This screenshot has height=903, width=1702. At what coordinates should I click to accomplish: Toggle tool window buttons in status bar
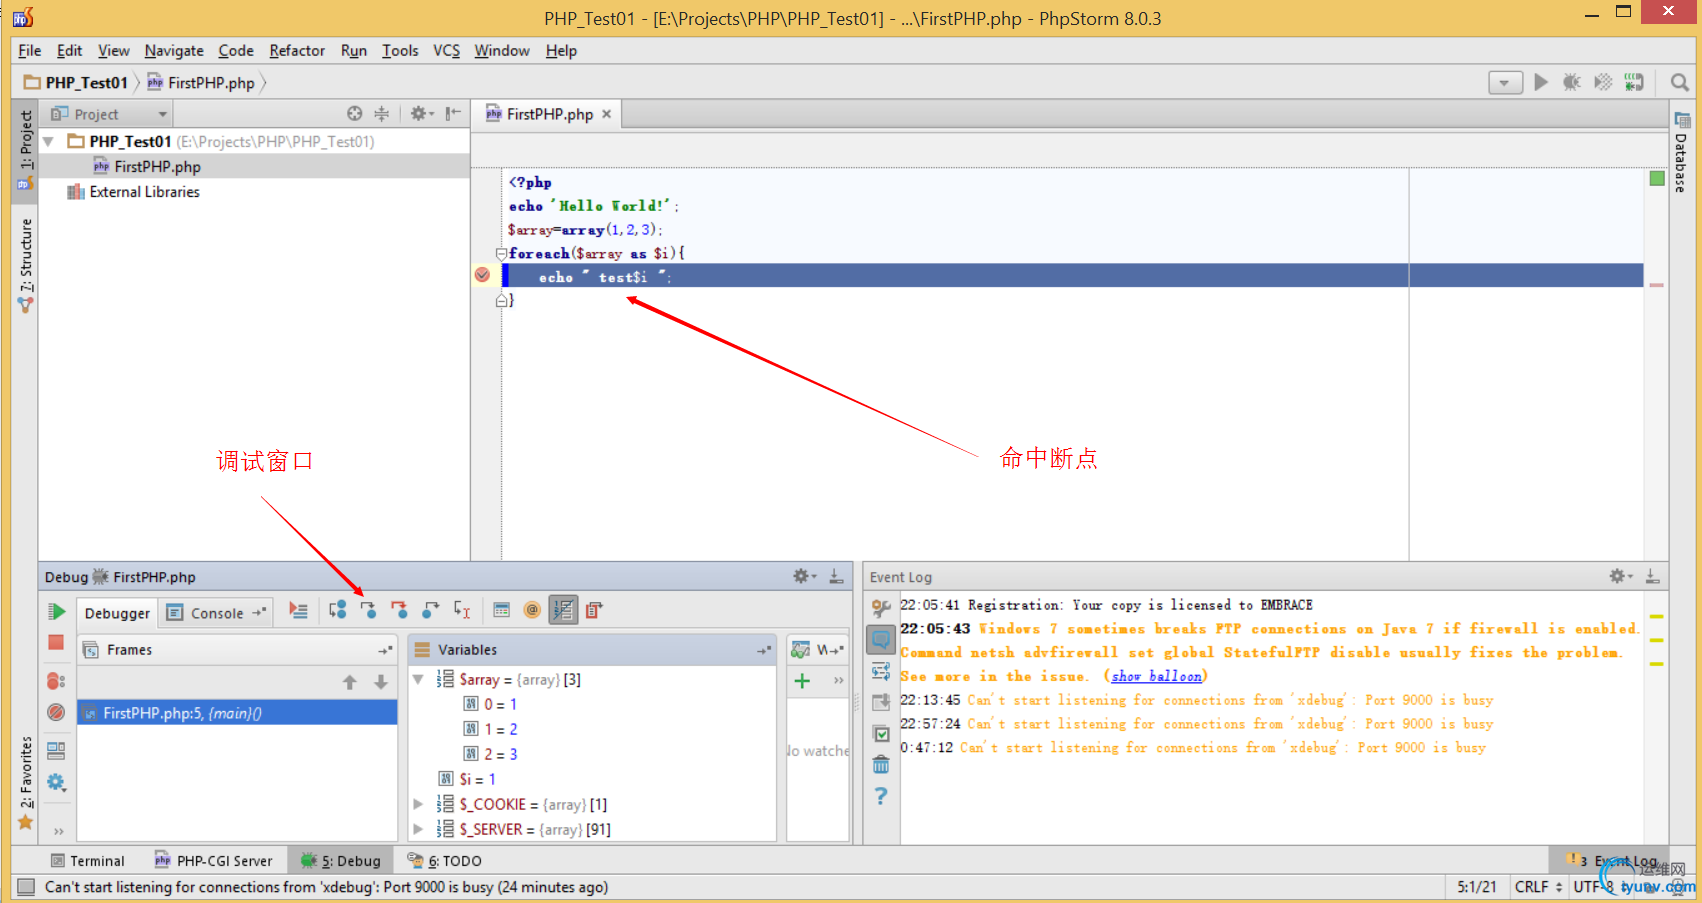pyautogui.click(x=26, y=887)
